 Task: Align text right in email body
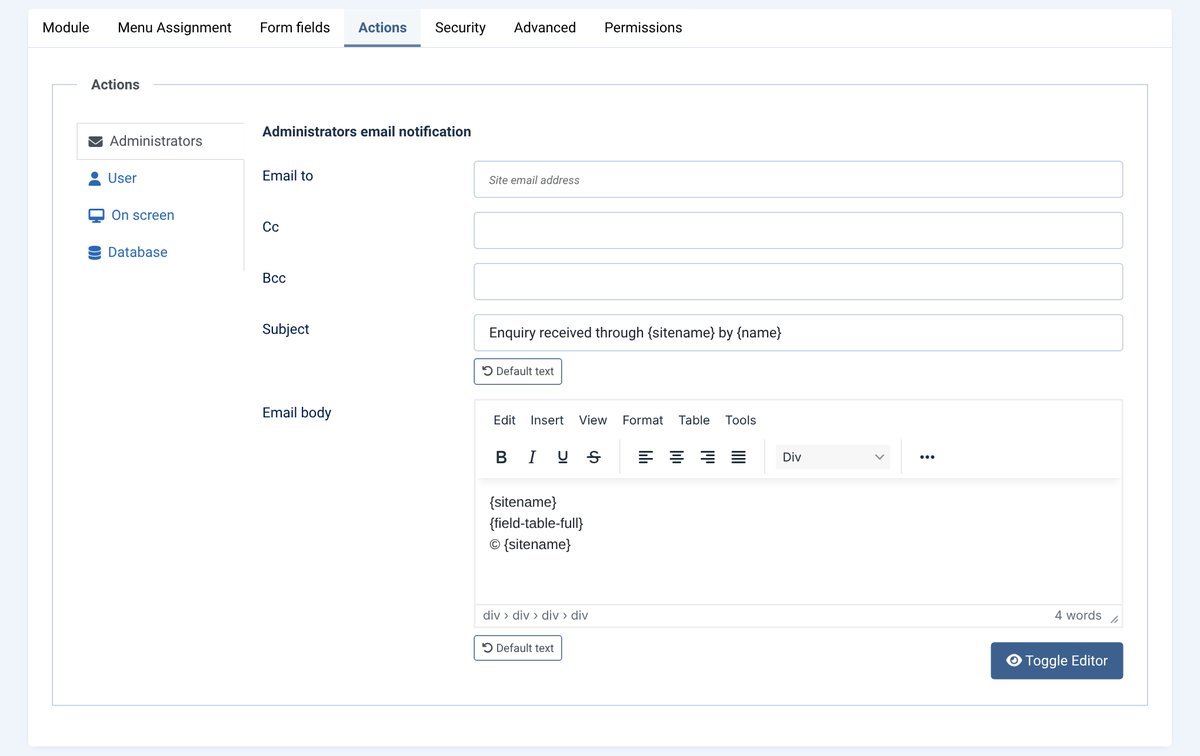[708, 457]
